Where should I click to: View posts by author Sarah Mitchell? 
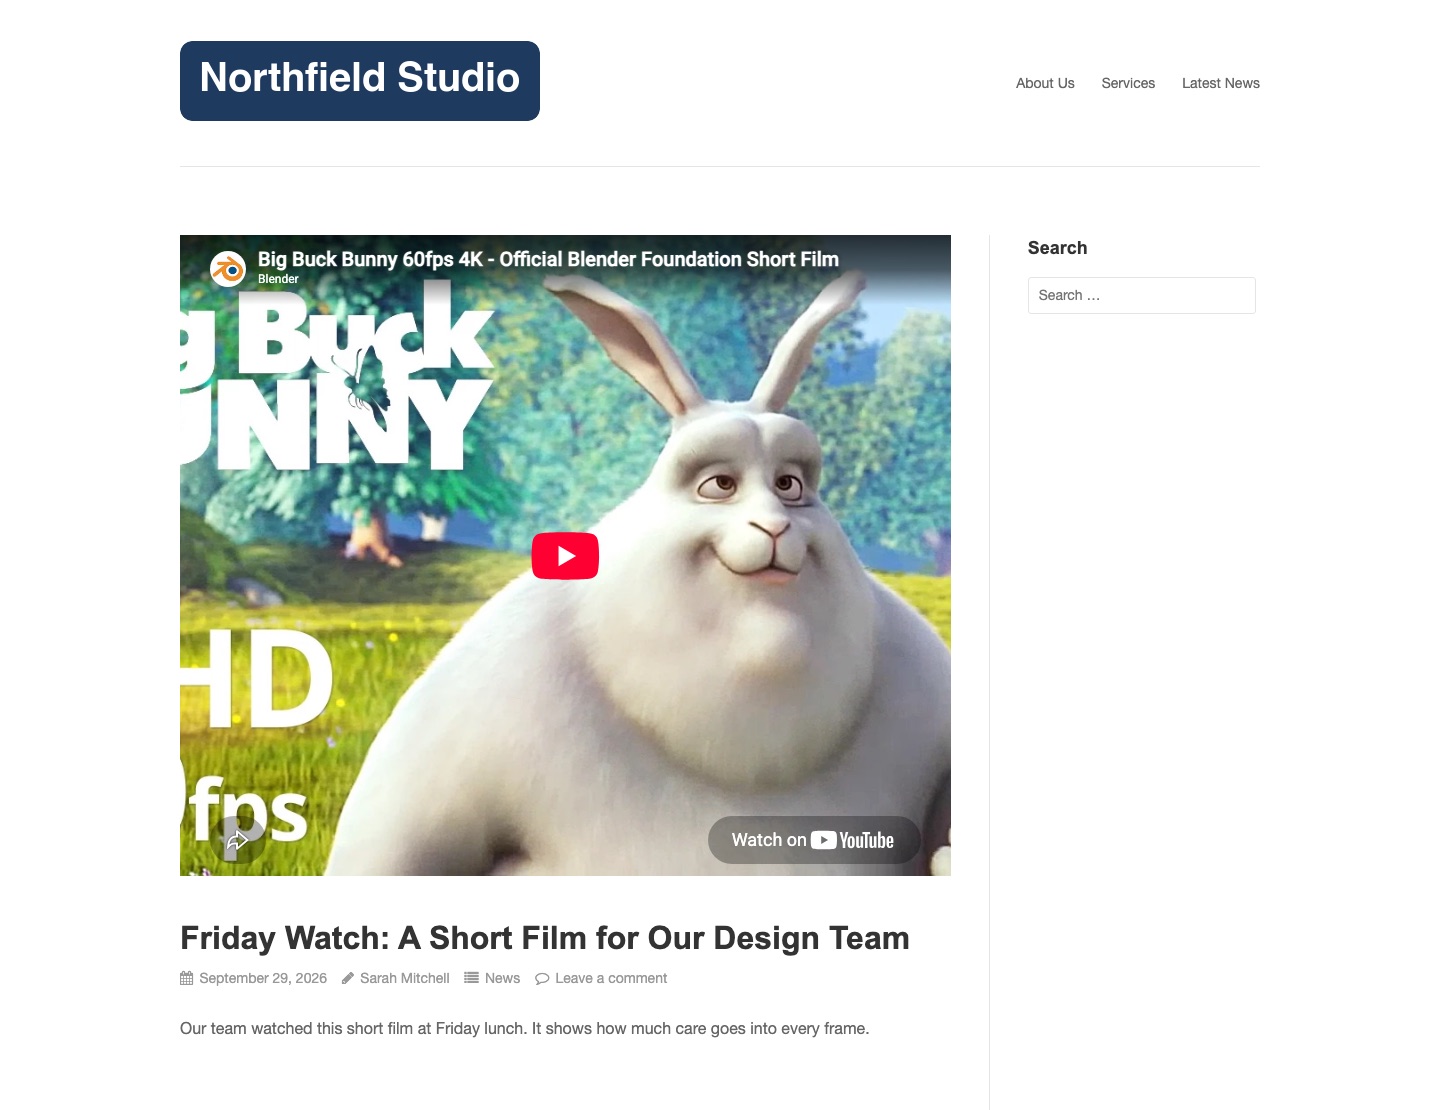(x=405, y=978)
